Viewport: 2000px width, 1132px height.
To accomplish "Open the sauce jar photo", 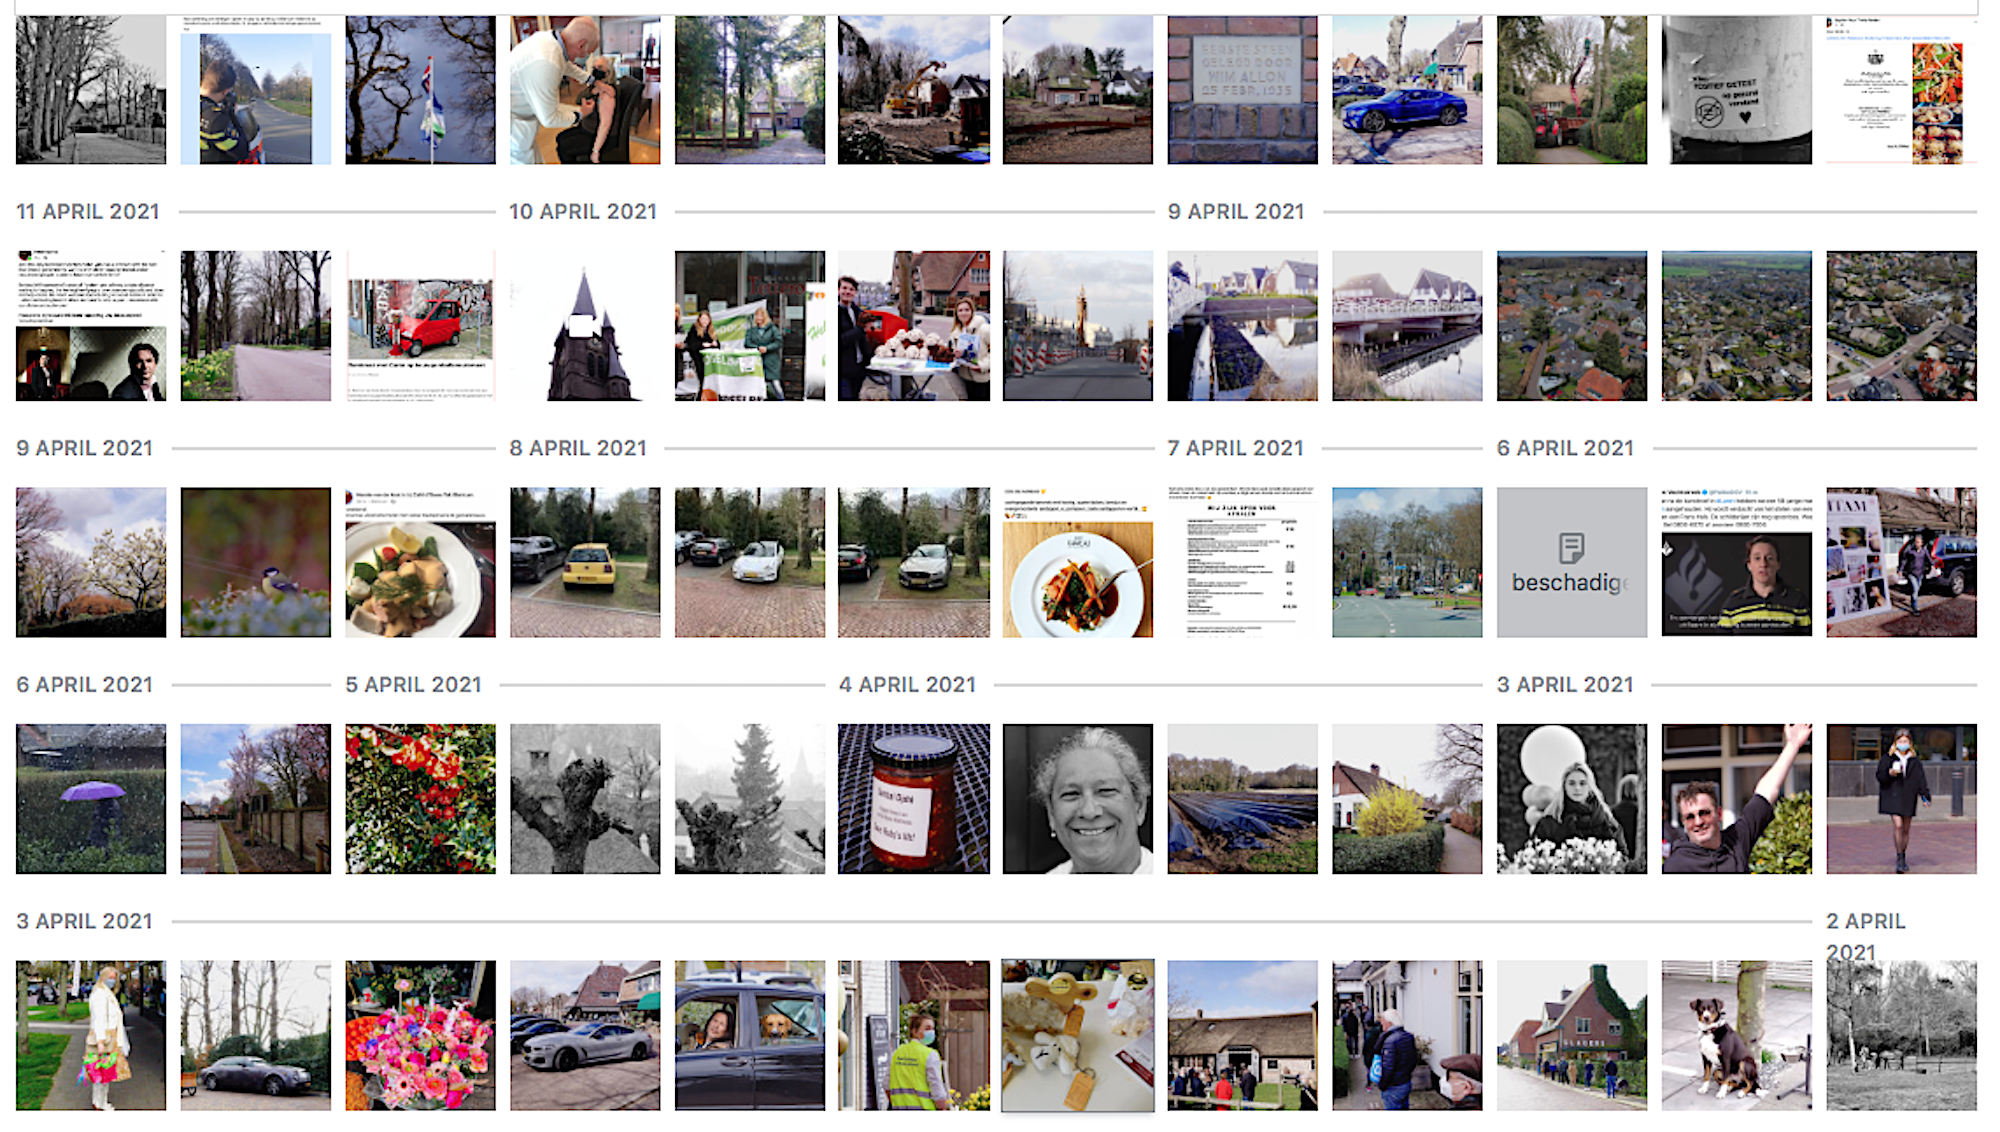I will tap(914, 799).
